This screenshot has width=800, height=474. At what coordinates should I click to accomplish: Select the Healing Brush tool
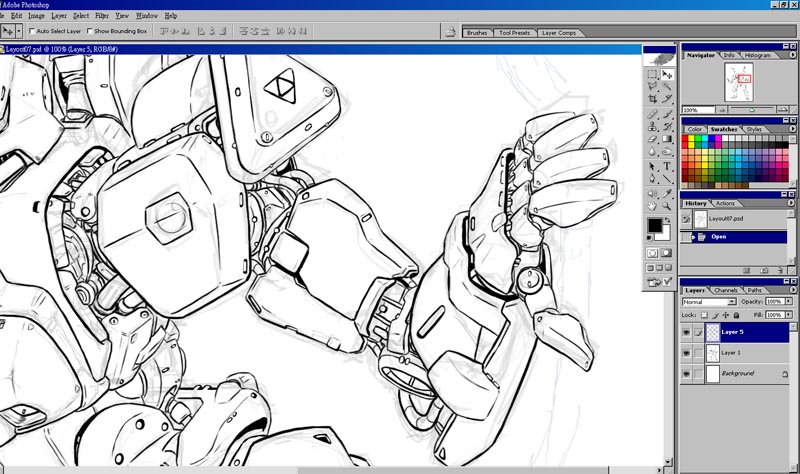pyautogui.click(x=653, y=114)
